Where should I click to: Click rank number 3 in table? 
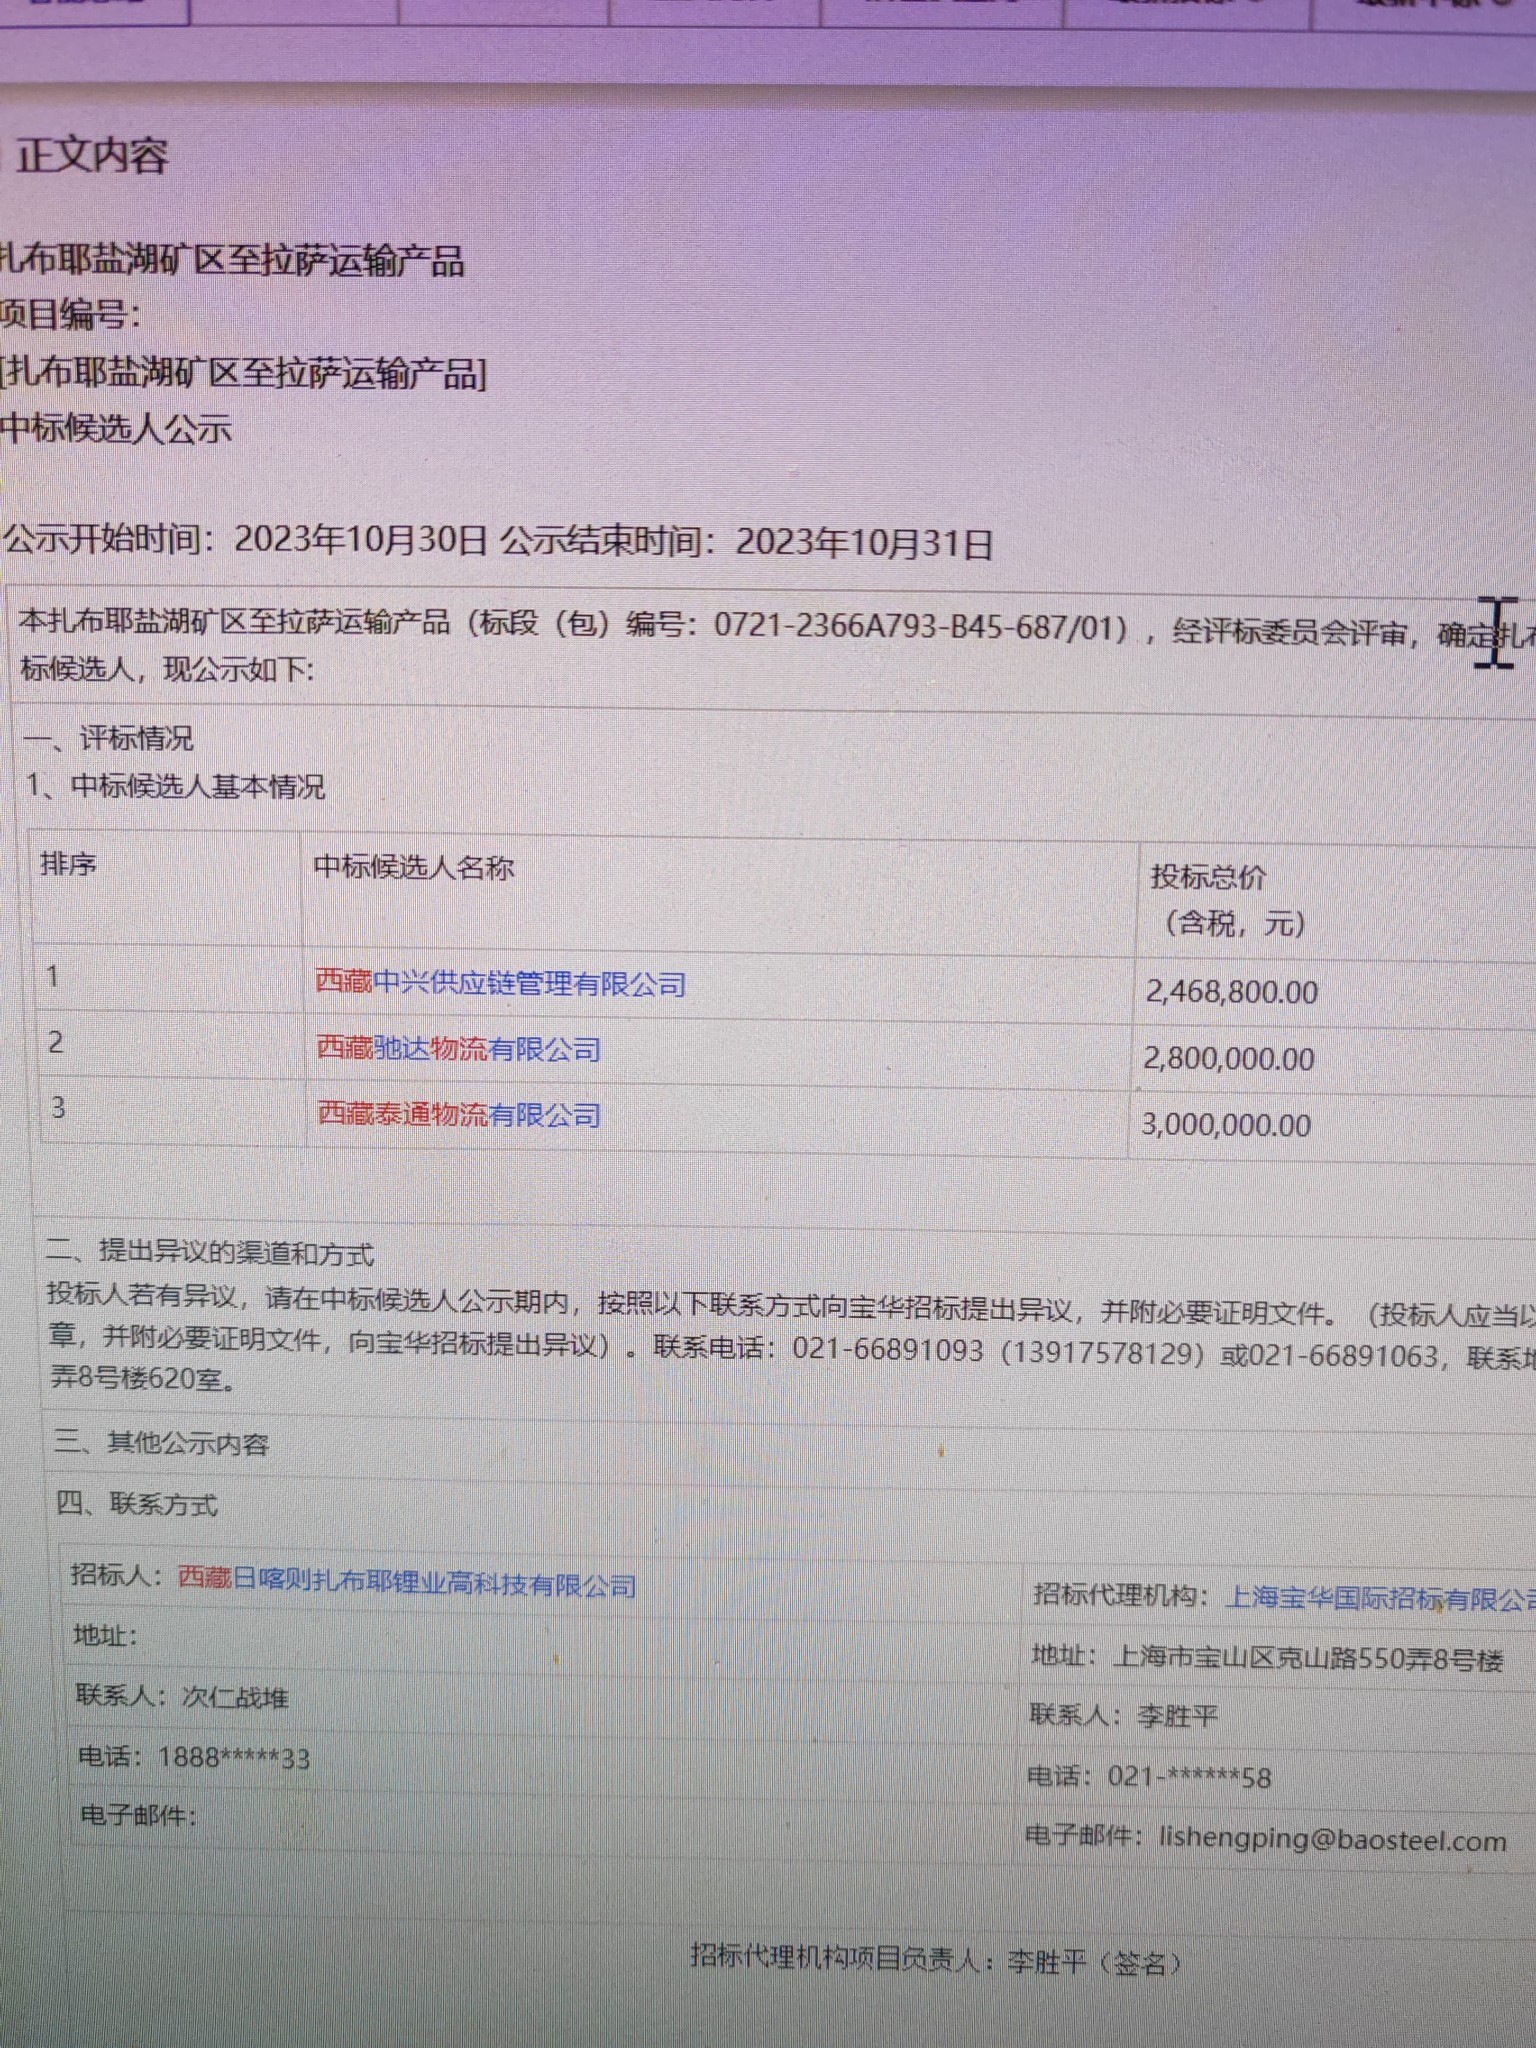click(58, 1107)
